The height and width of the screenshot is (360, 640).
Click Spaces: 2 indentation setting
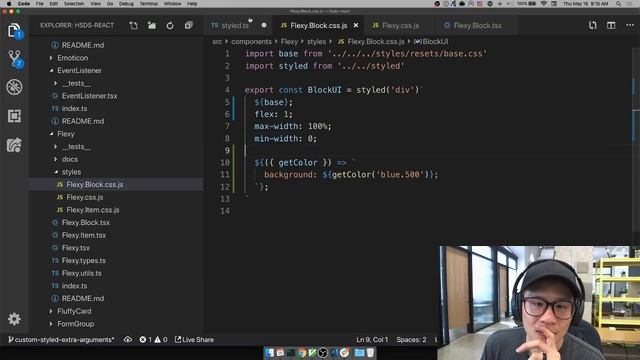pyautogui.click(x=411, y=340)
